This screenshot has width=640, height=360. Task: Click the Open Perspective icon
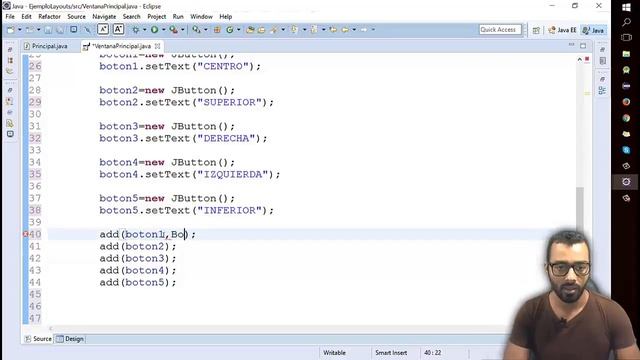536,30
